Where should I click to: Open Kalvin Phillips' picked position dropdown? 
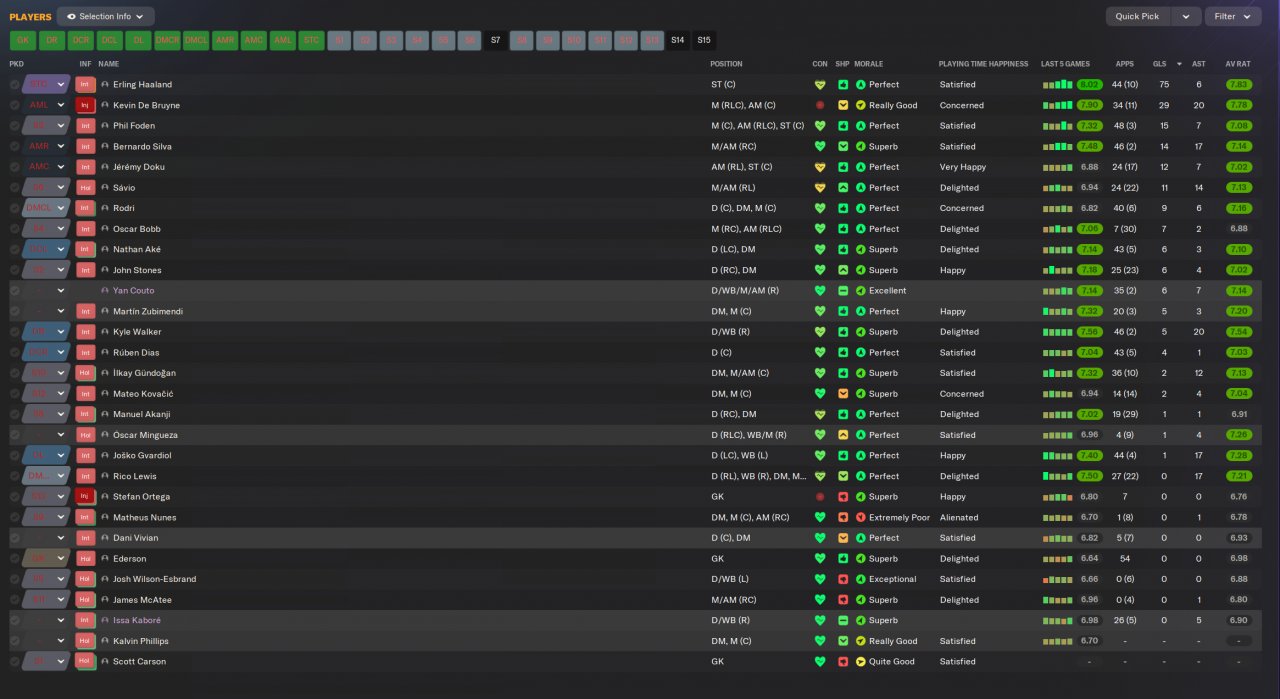pos(46,641)
